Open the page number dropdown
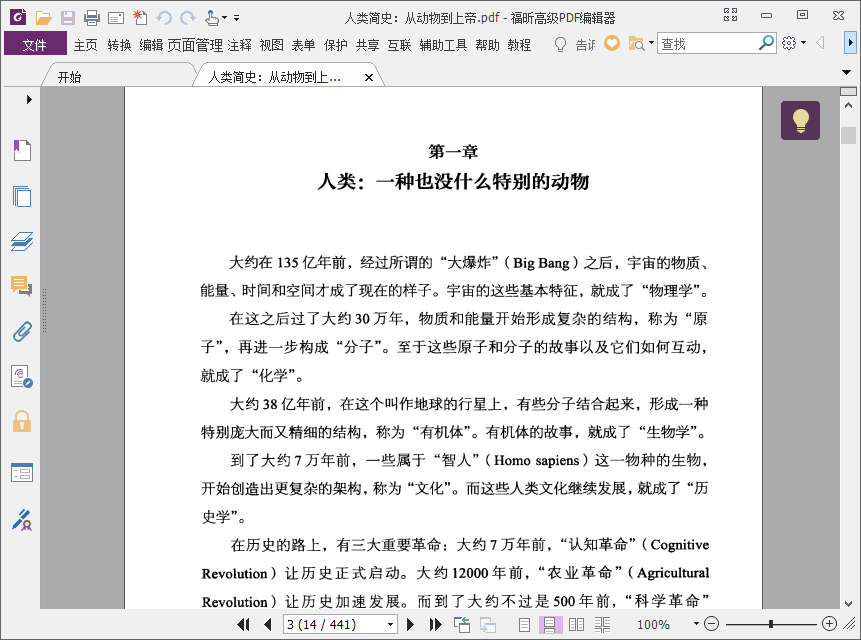 tap(390, 625)
